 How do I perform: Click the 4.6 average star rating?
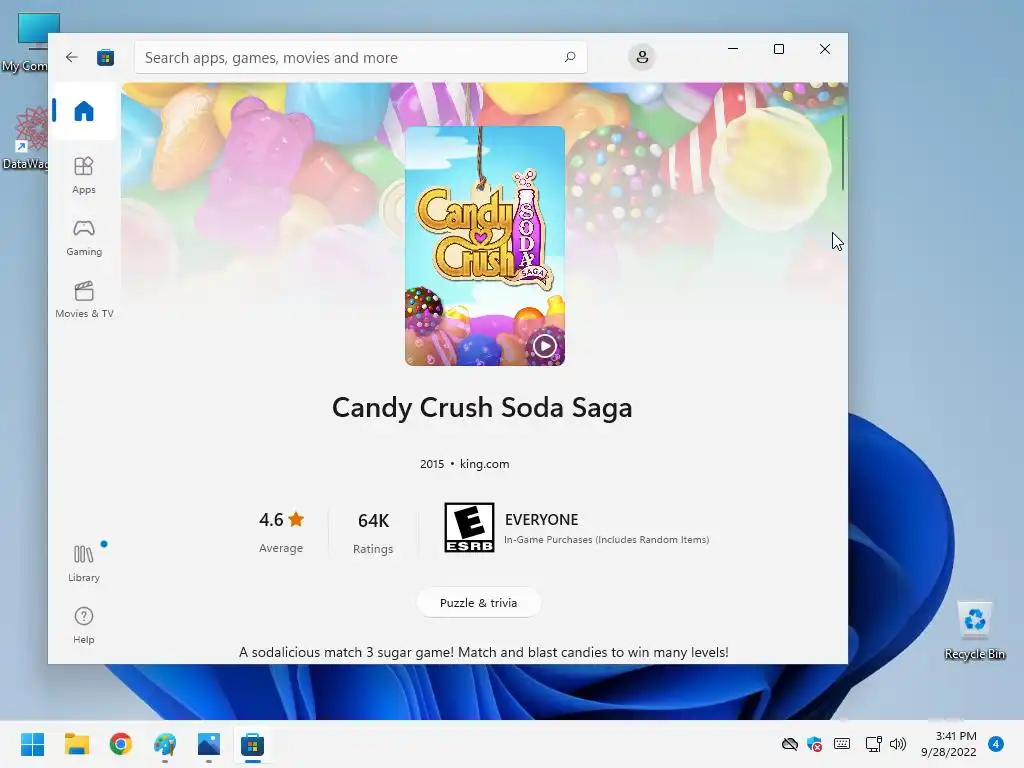pos(281,532)
